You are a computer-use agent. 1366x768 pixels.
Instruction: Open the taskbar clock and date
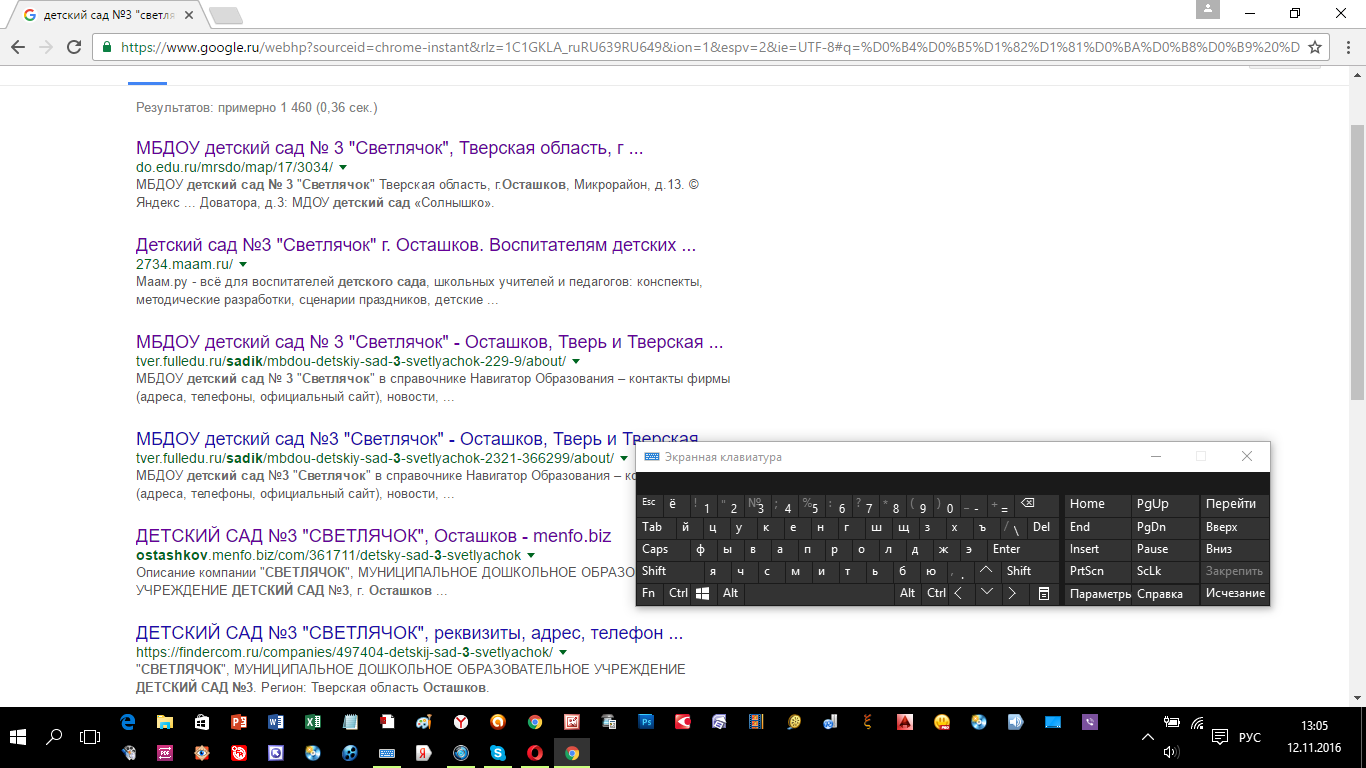click(x=1314, y=737)
